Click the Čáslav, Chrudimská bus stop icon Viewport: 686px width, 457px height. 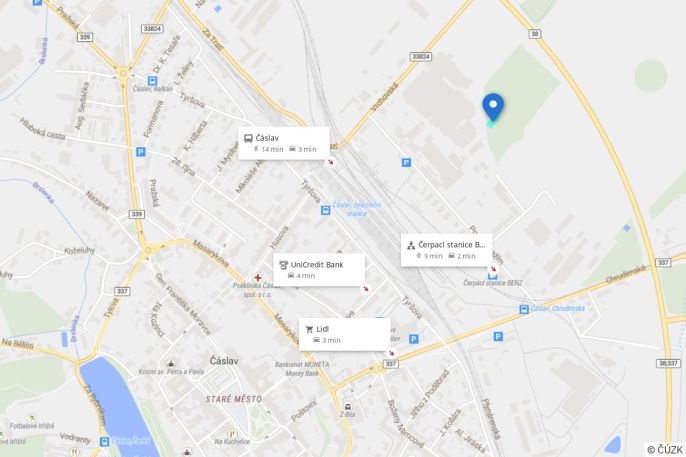click(524, 309)
